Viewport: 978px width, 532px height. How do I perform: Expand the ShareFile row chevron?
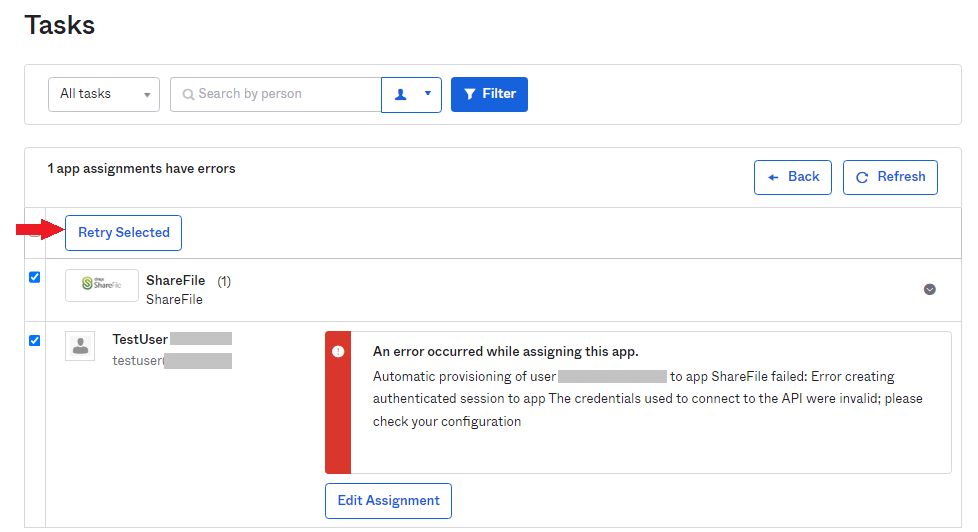click(929, 289)
